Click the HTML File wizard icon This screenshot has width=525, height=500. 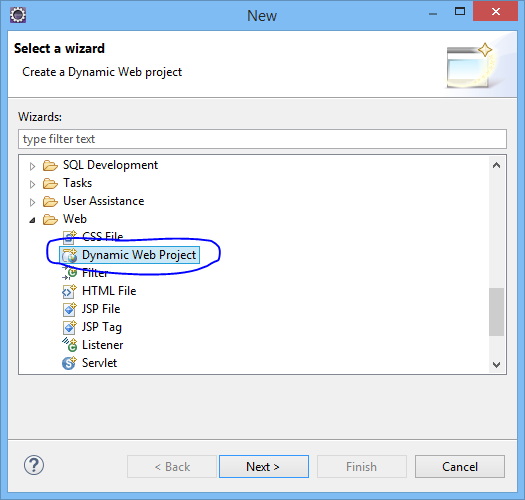[69, 291]
